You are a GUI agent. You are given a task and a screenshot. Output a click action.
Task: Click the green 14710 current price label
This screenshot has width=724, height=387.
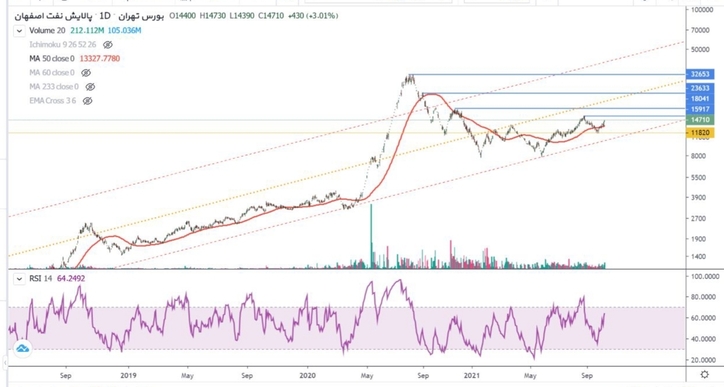700,120
